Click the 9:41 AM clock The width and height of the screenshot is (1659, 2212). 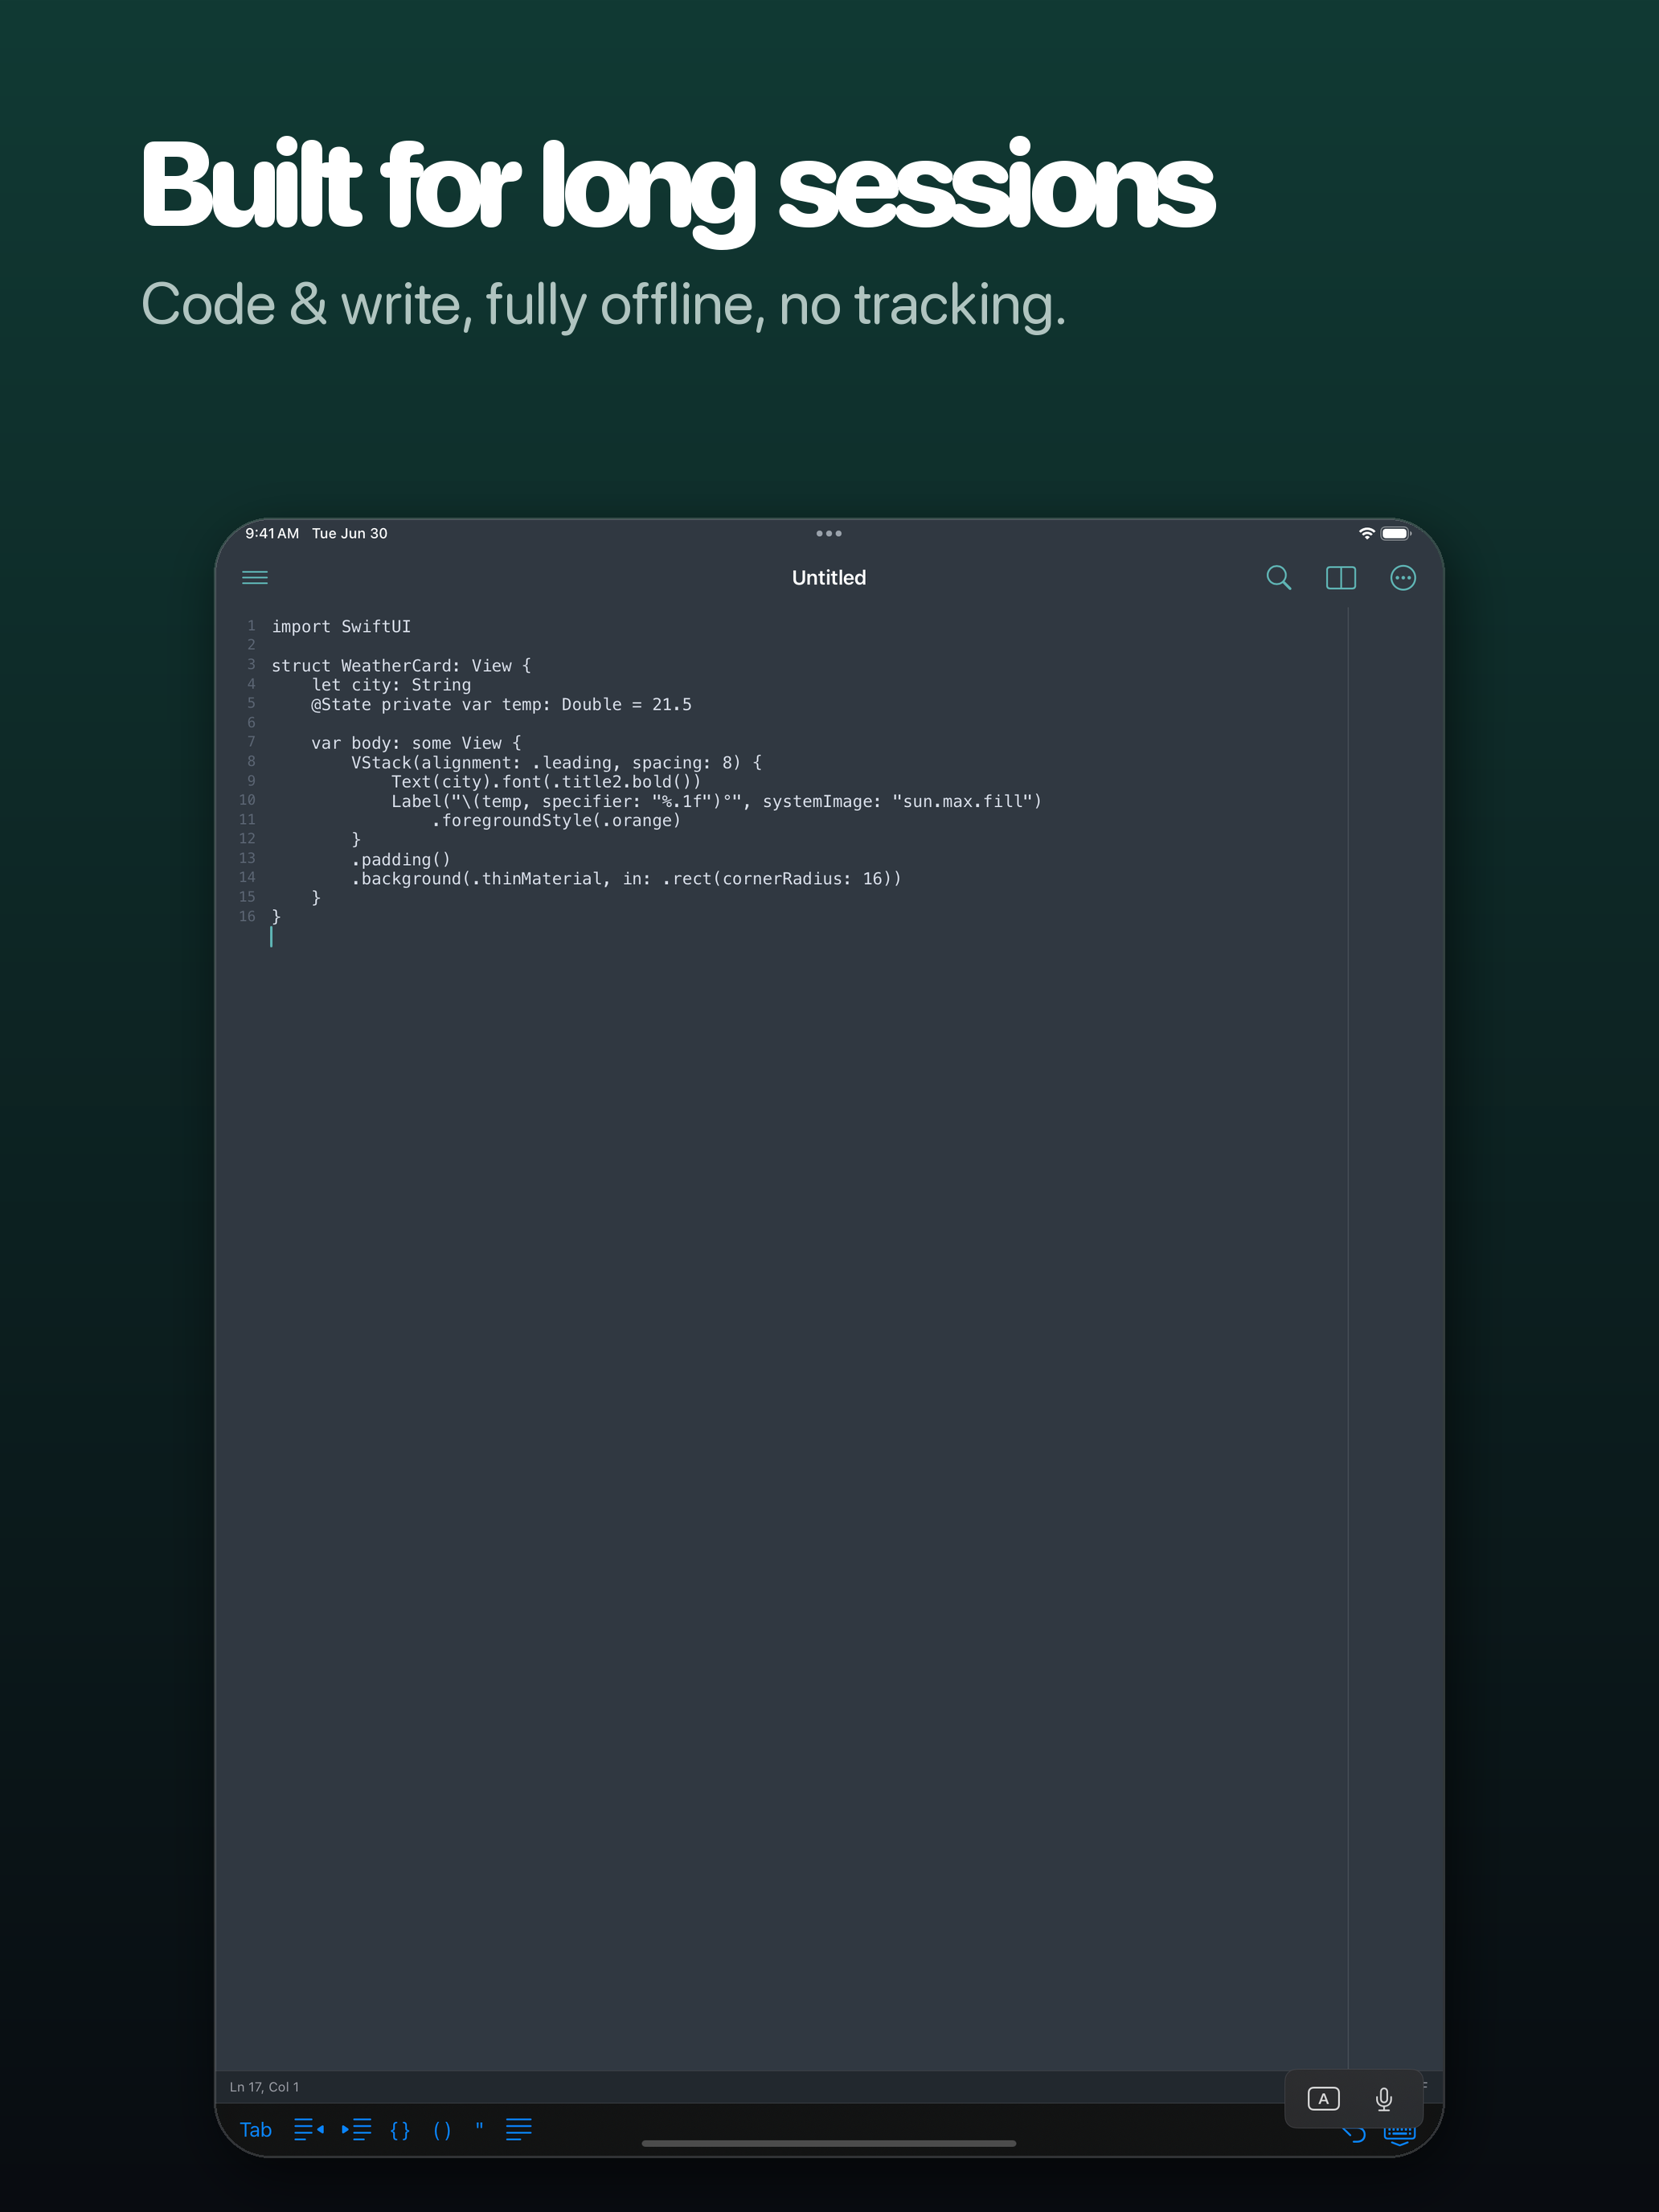[x=272, y=533]
